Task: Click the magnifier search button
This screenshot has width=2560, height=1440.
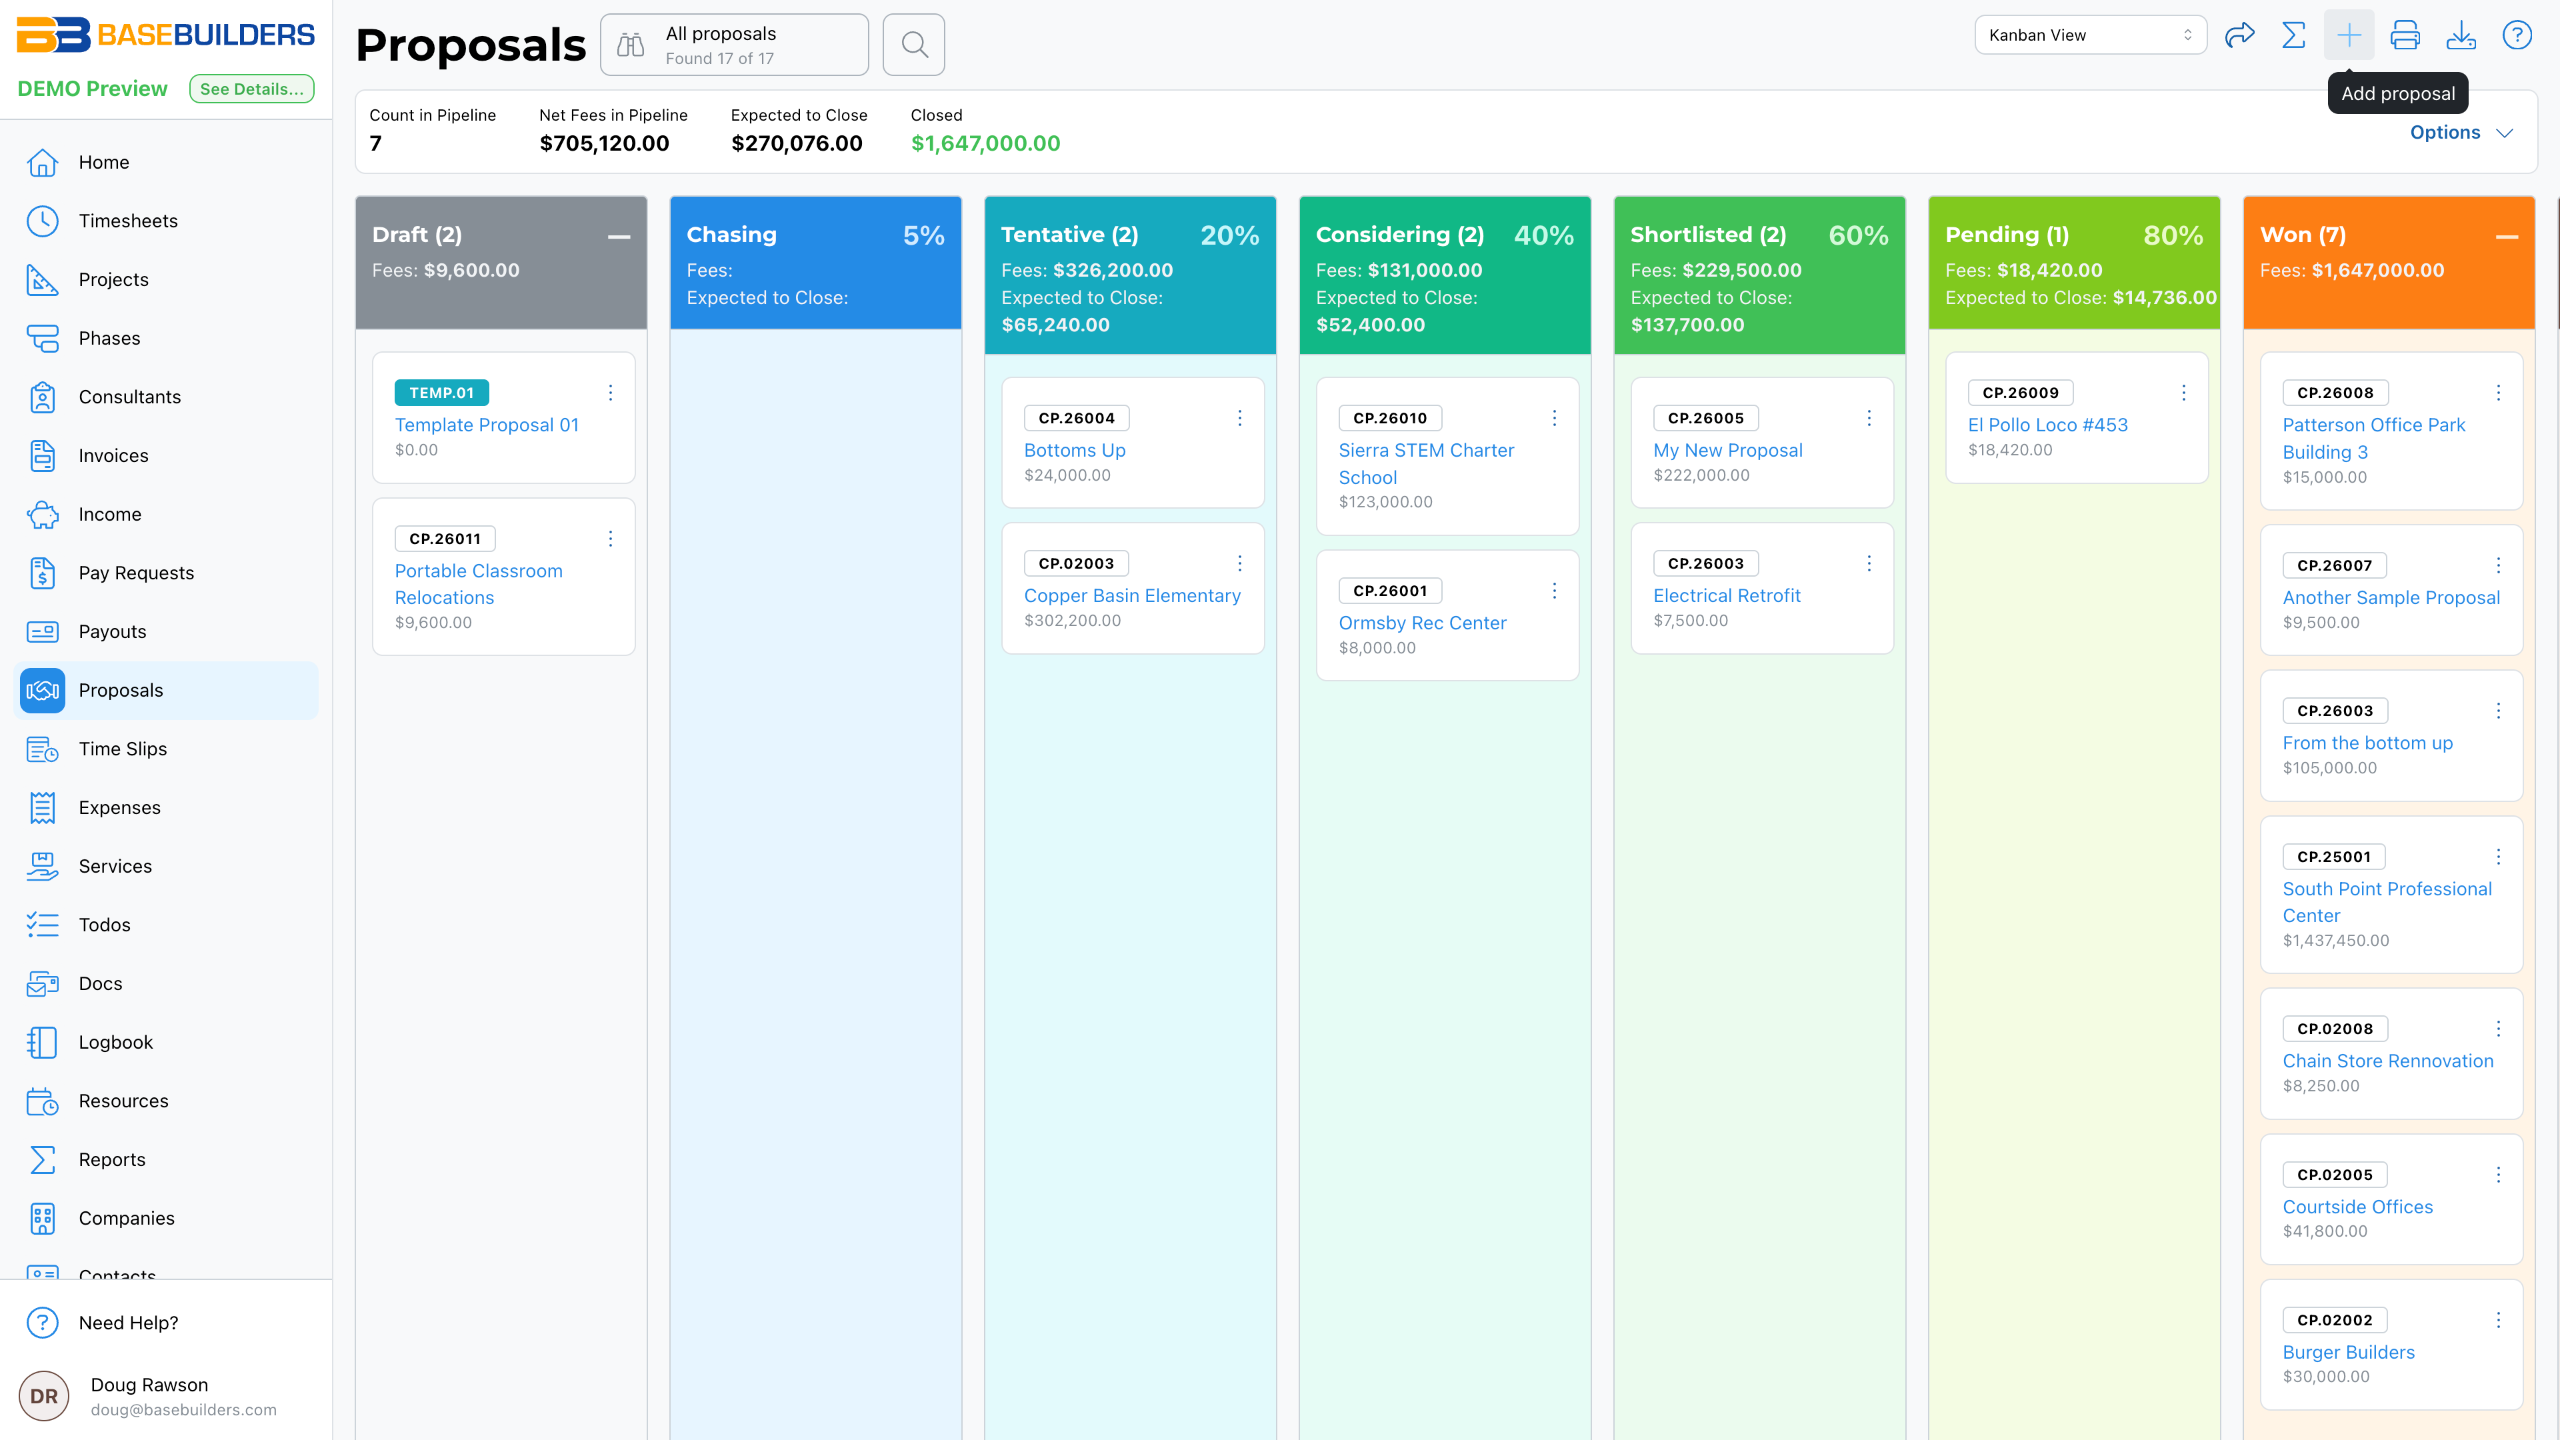Action: pos(914,45)
